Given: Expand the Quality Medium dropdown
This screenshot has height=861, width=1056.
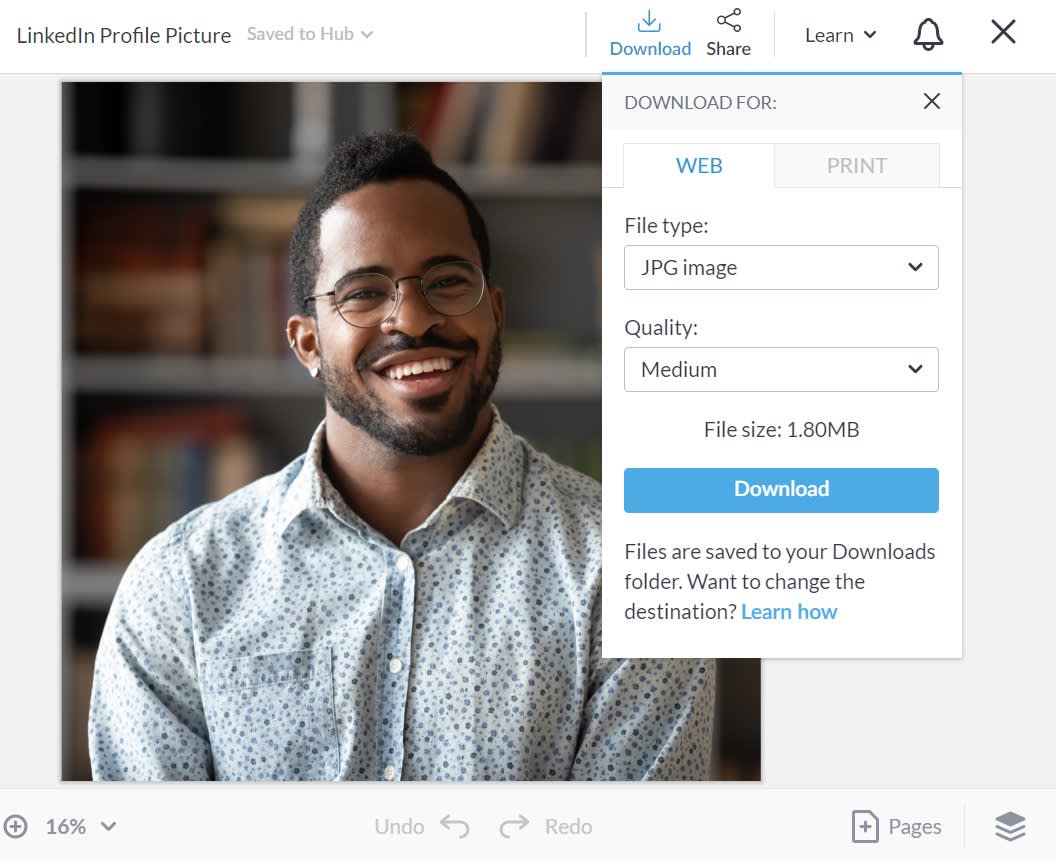Looking at the screenshot, I should click(x=781, y=369).
